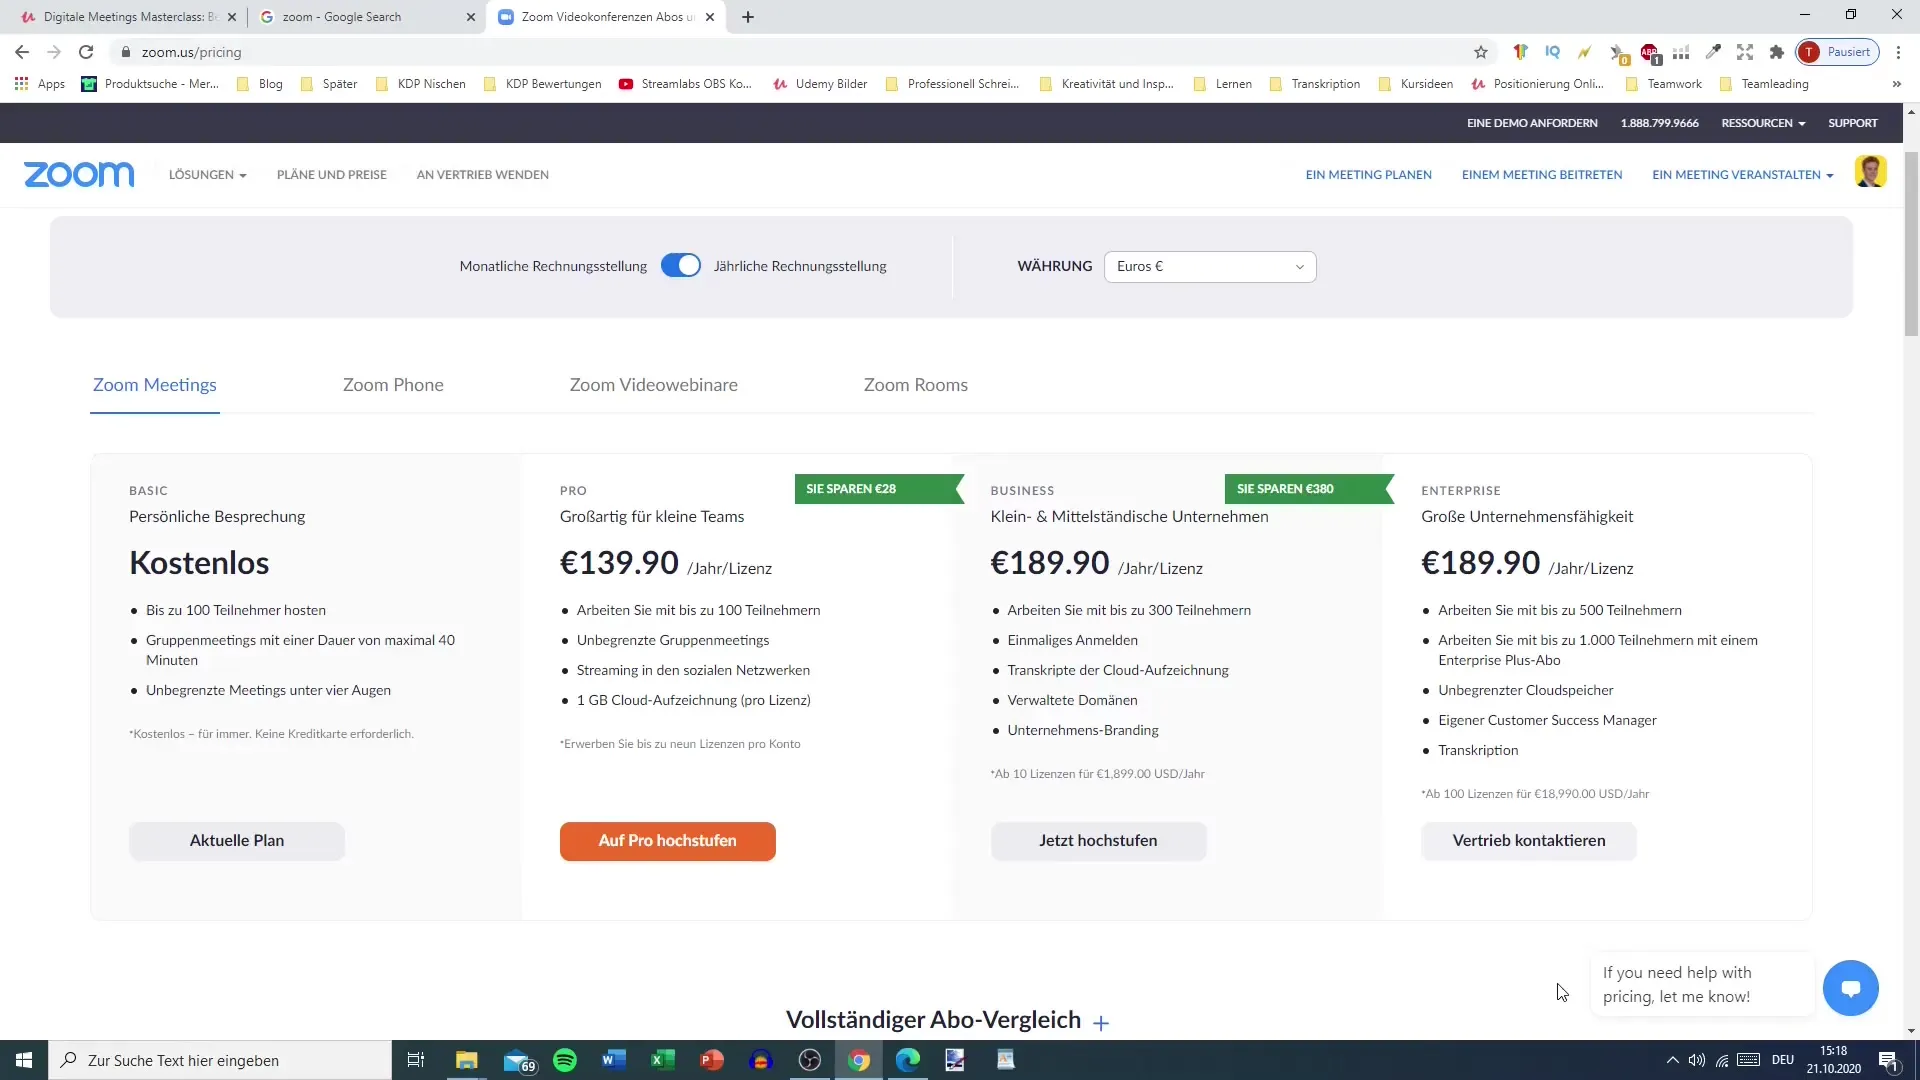
Task: Select Zoom Rooms pricing tab
Action: click(915, 384)
